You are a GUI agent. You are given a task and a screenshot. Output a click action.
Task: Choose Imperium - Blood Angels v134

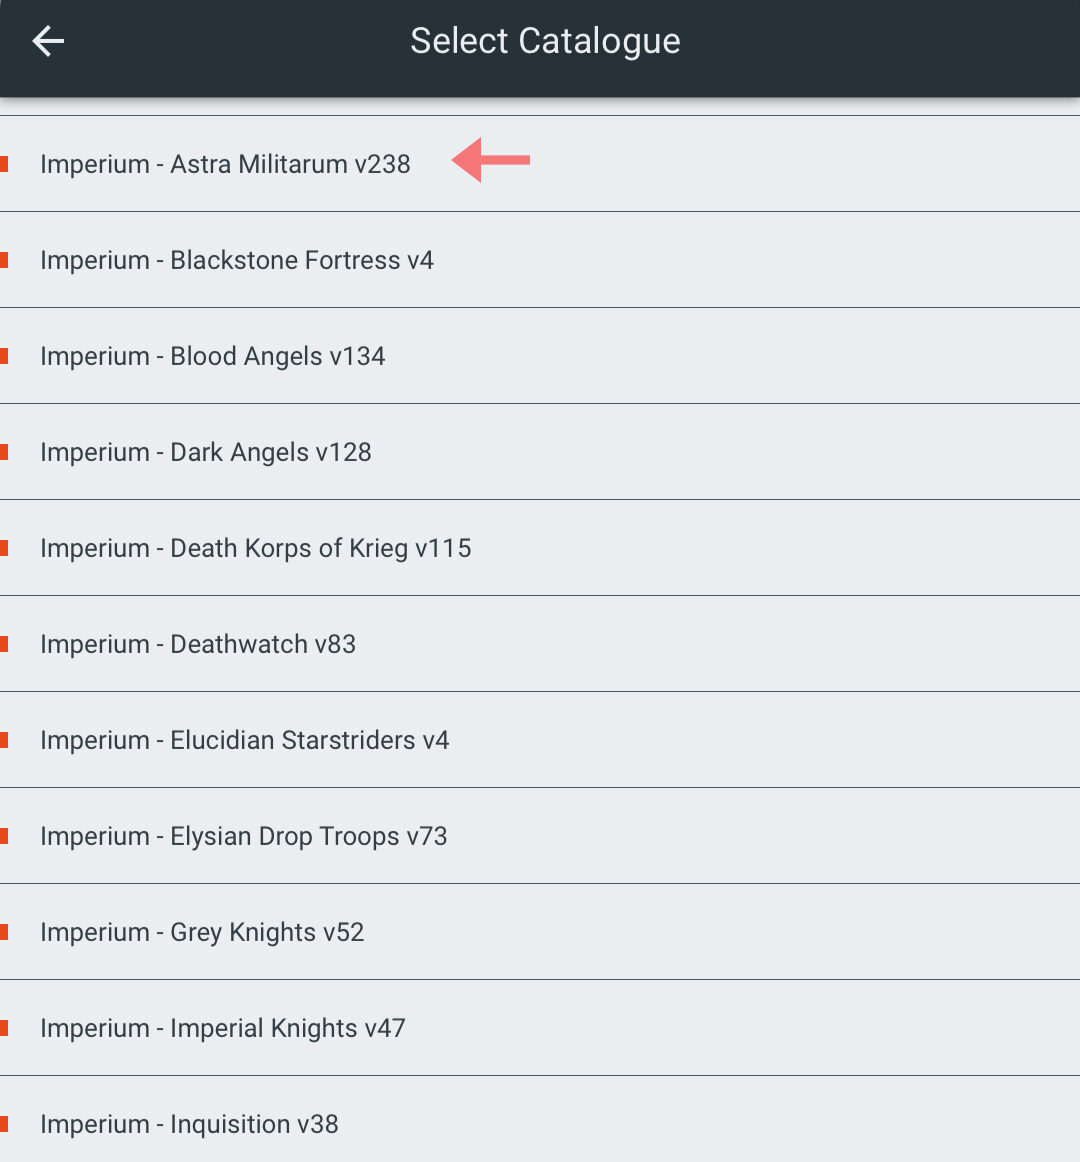pos(540,356)
